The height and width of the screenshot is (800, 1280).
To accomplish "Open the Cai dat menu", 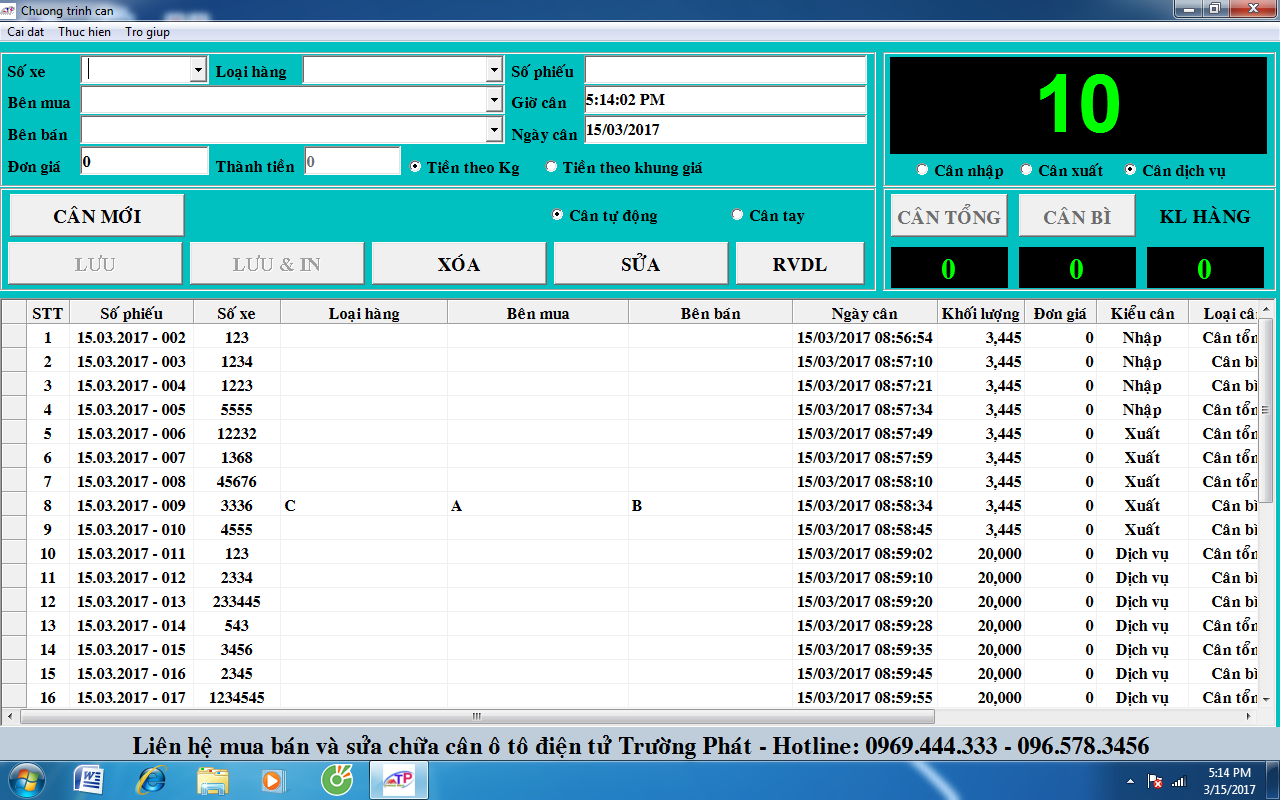I will pyautogui.click(x=26, y=32).
